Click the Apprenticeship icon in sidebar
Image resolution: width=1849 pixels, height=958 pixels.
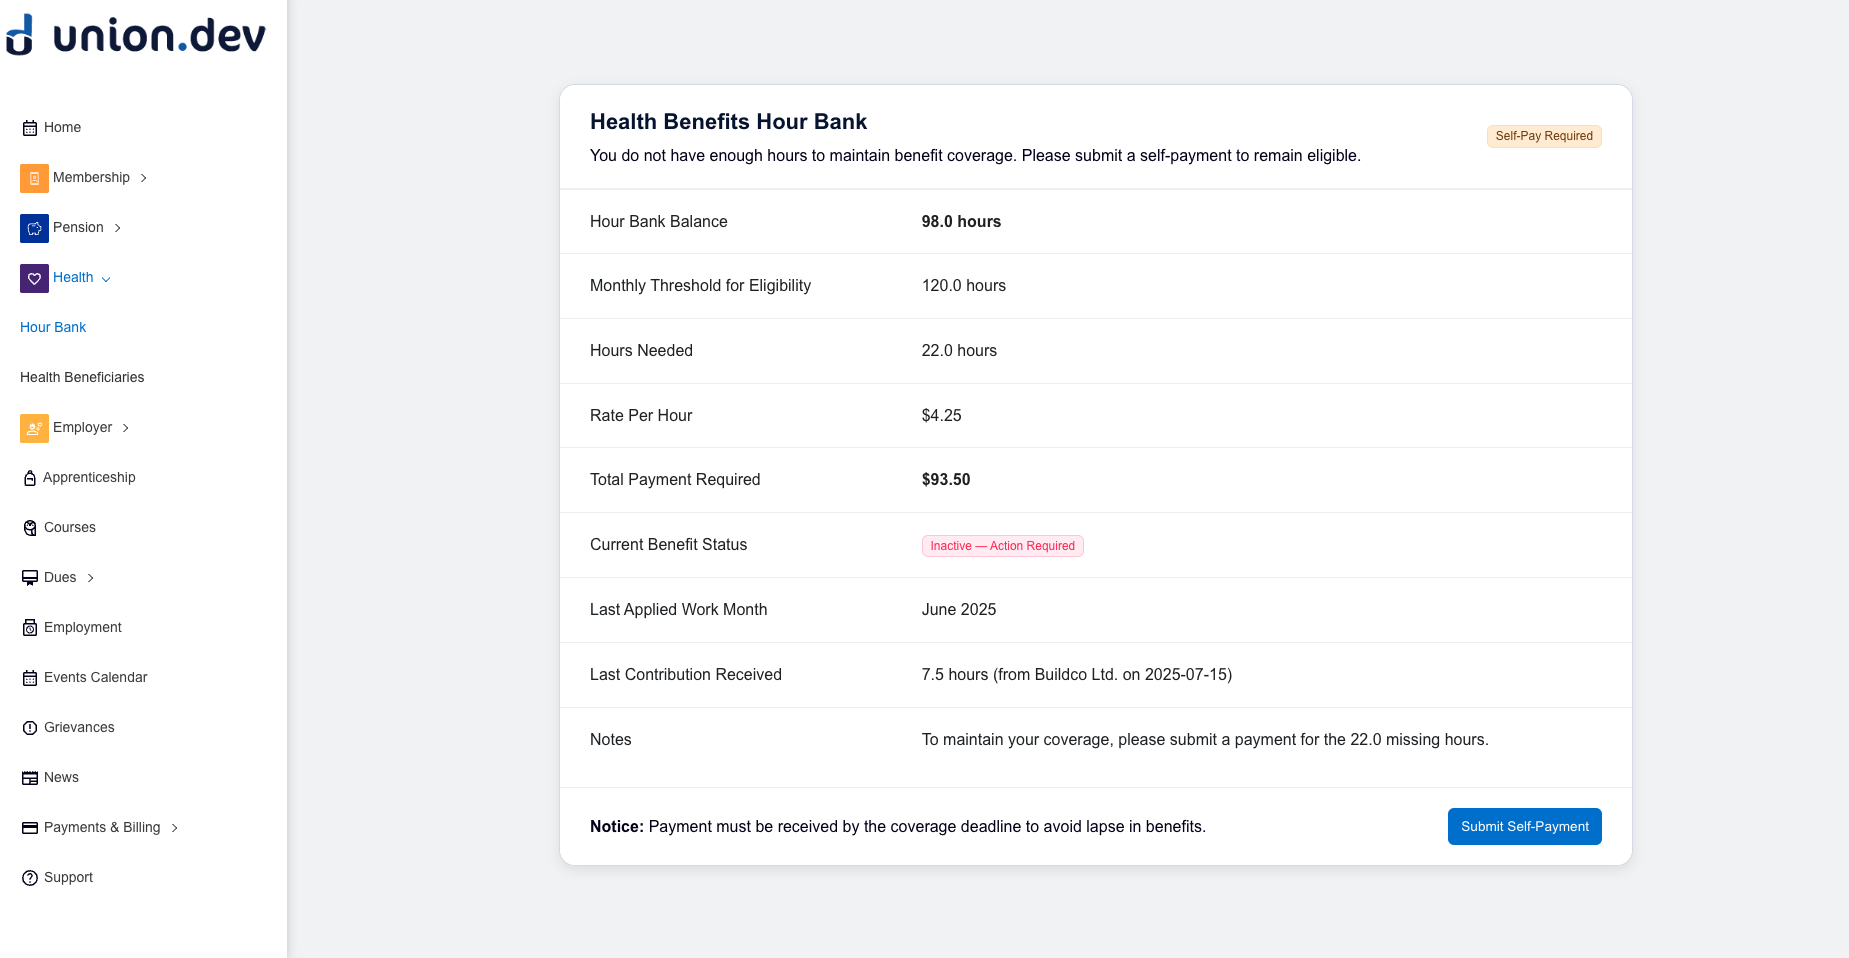click(x=30, y=478)
